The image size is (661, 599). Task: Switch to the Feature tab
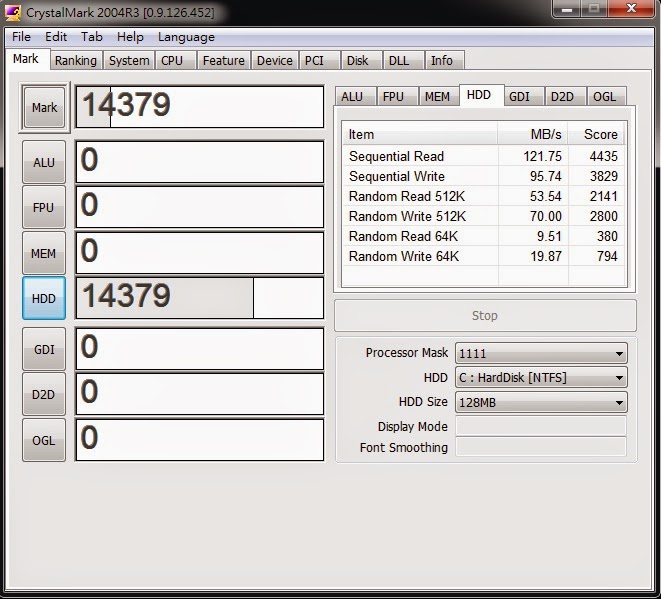point(224,61)
